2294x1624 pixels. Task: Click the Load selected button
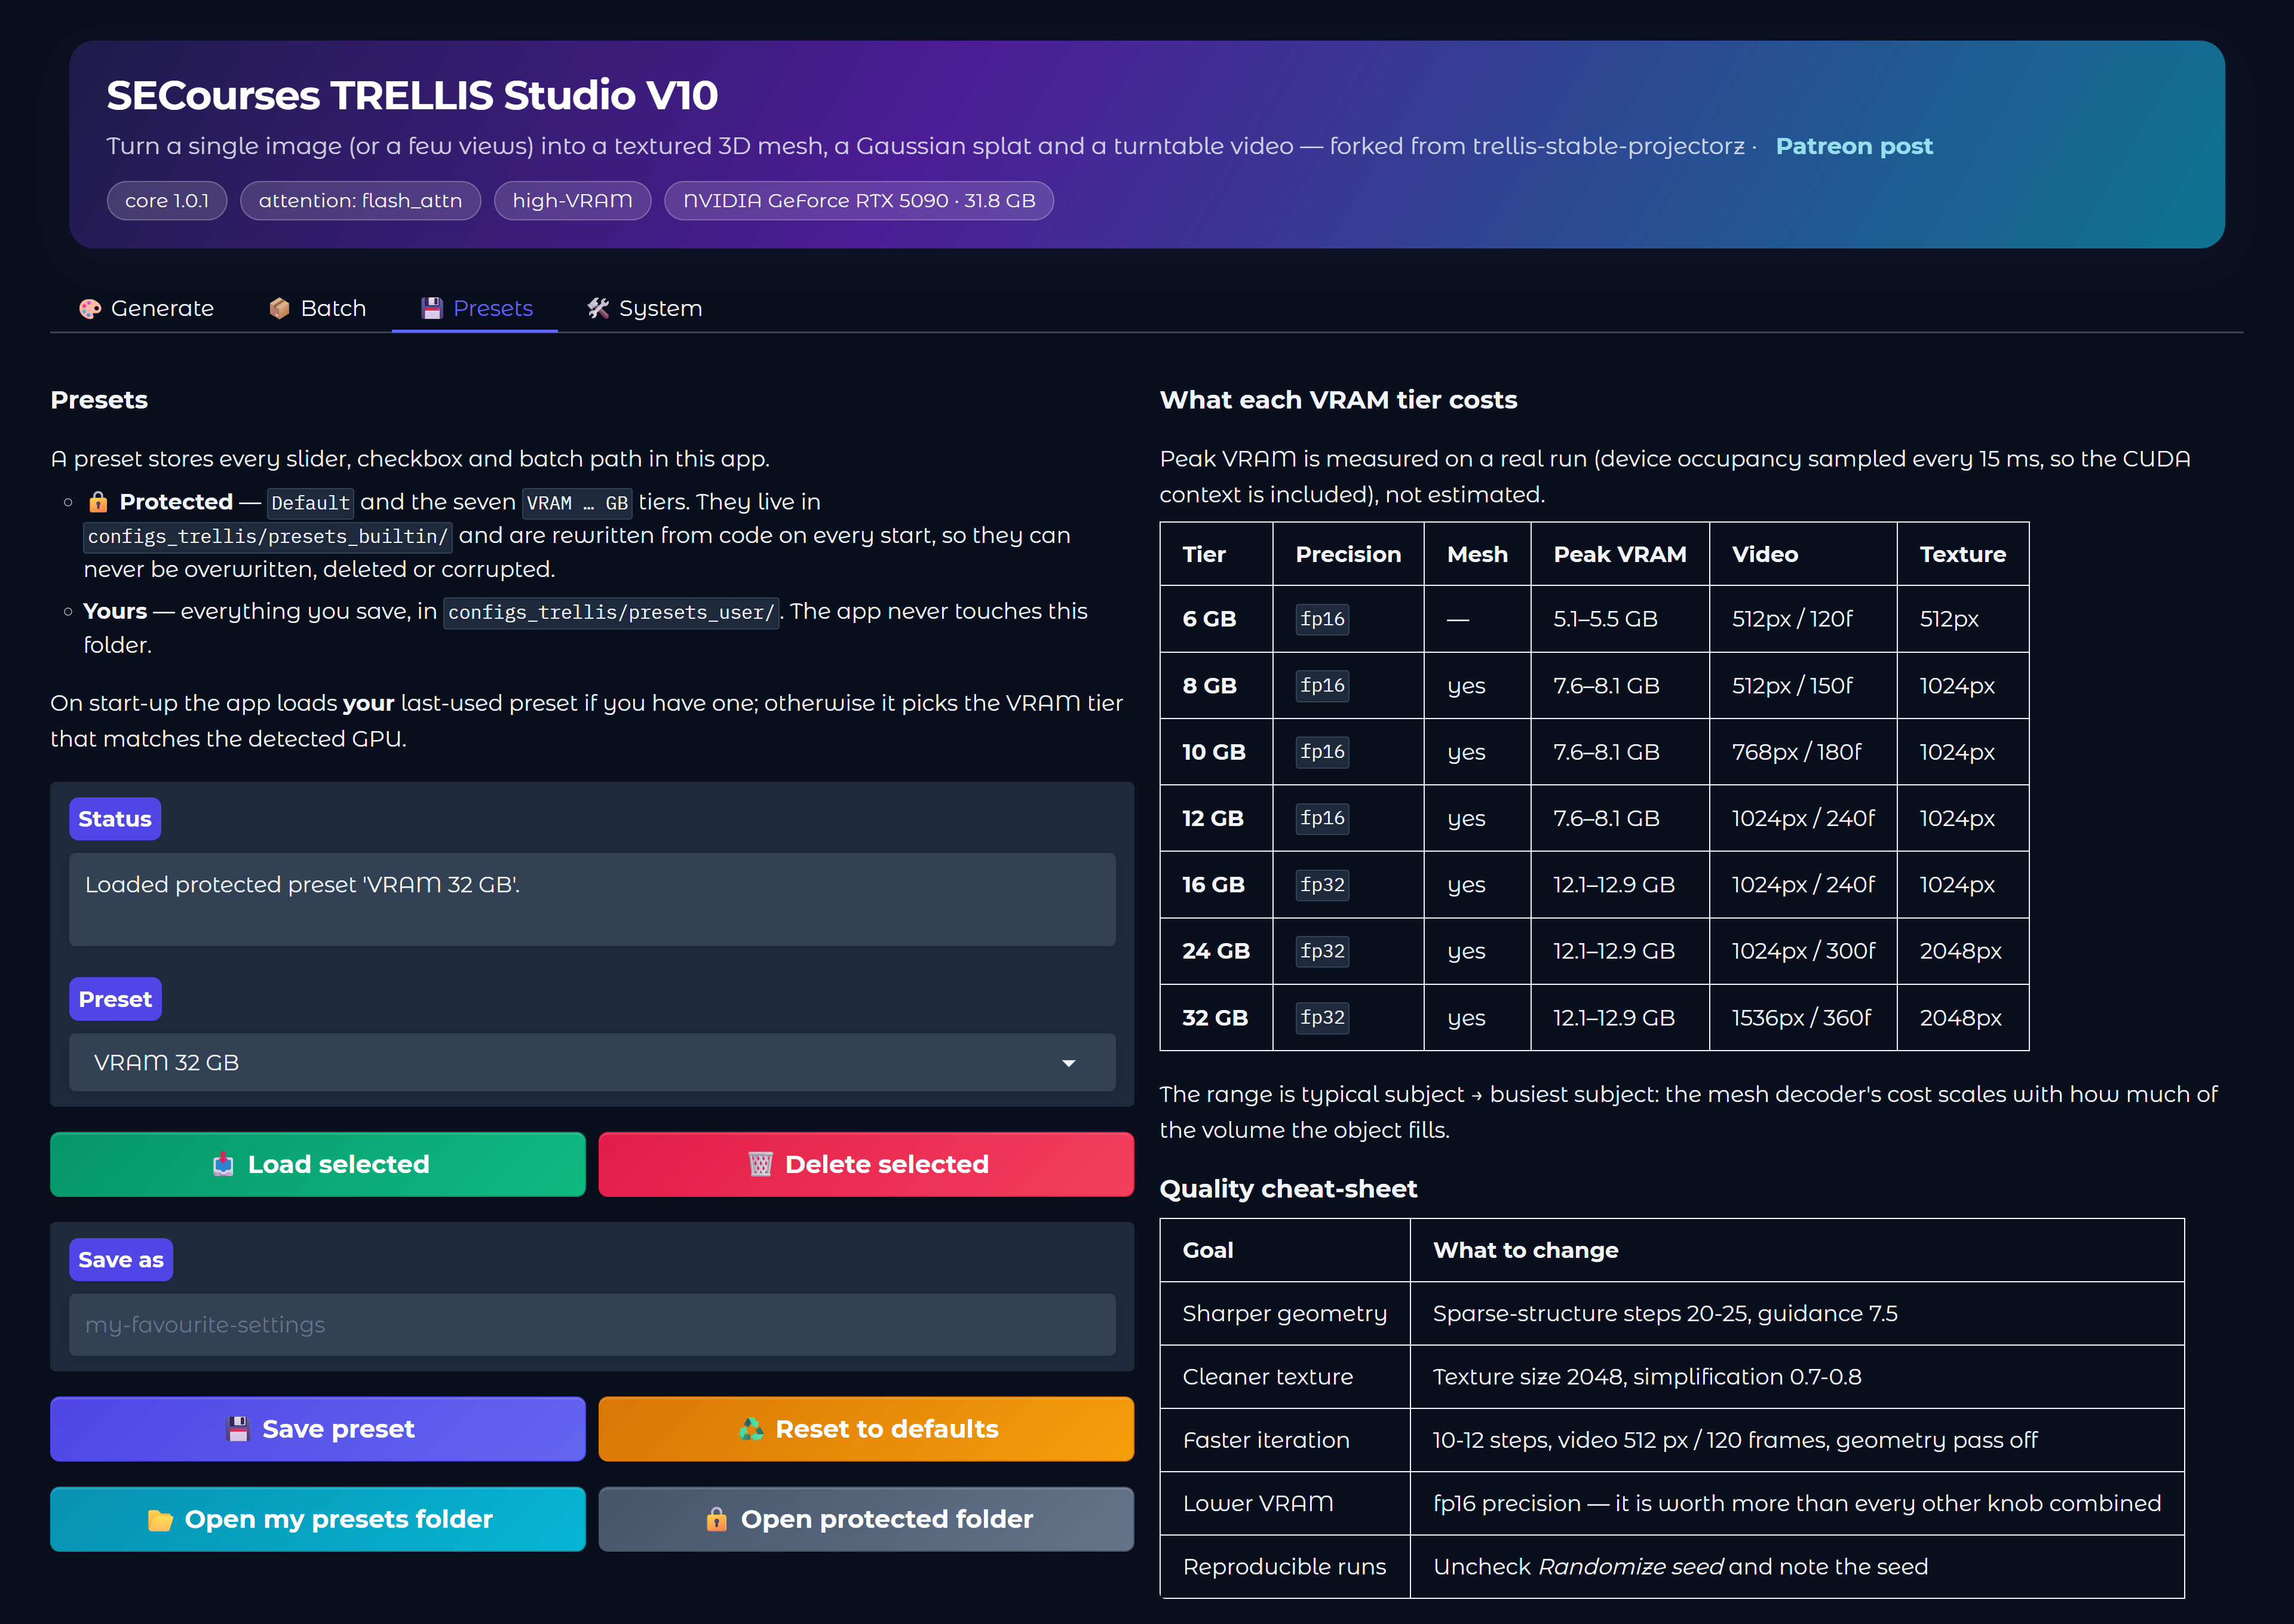pos(318,1164)
